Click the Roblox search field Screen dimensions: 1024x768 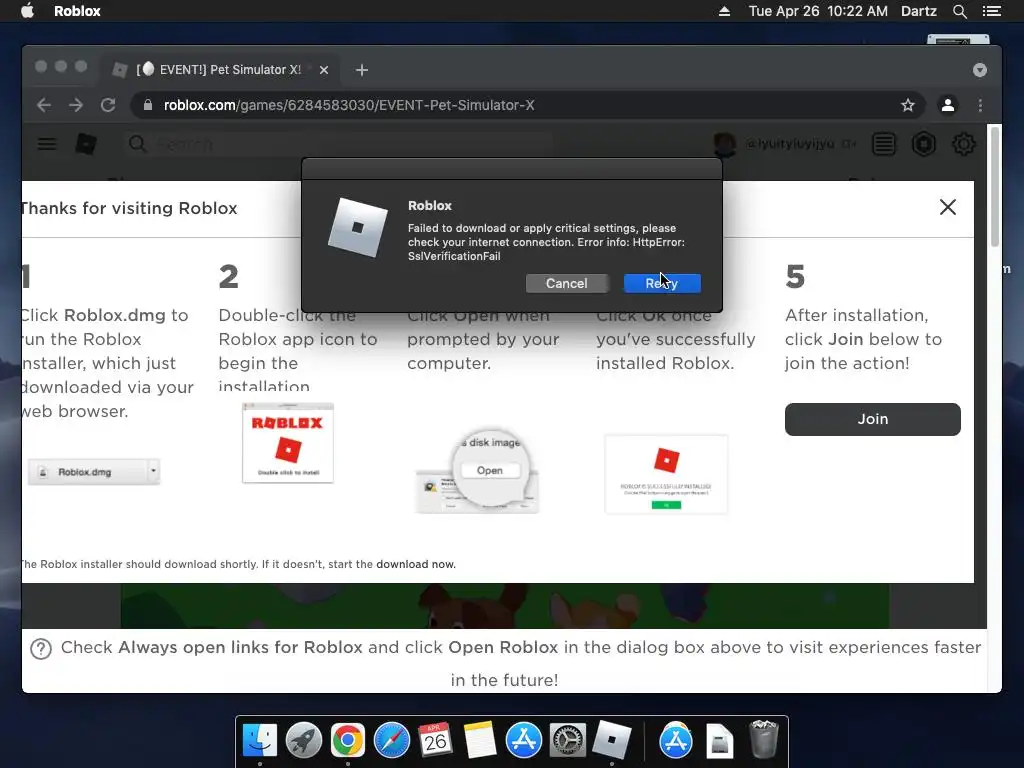pos(340,144)
